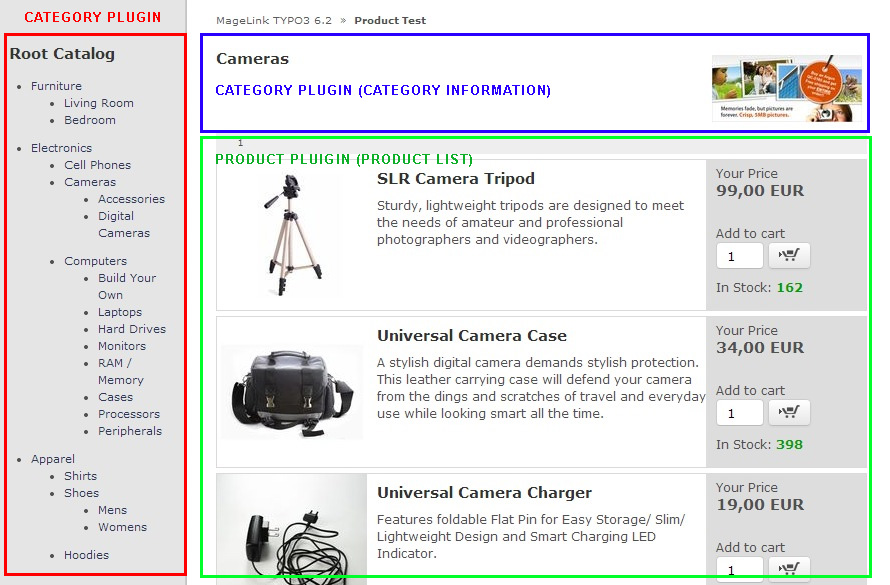The width and height of the screenshot is (890, 585).
Task: Open the SLR Camera Tripod title link
Action: pos(455,179)
